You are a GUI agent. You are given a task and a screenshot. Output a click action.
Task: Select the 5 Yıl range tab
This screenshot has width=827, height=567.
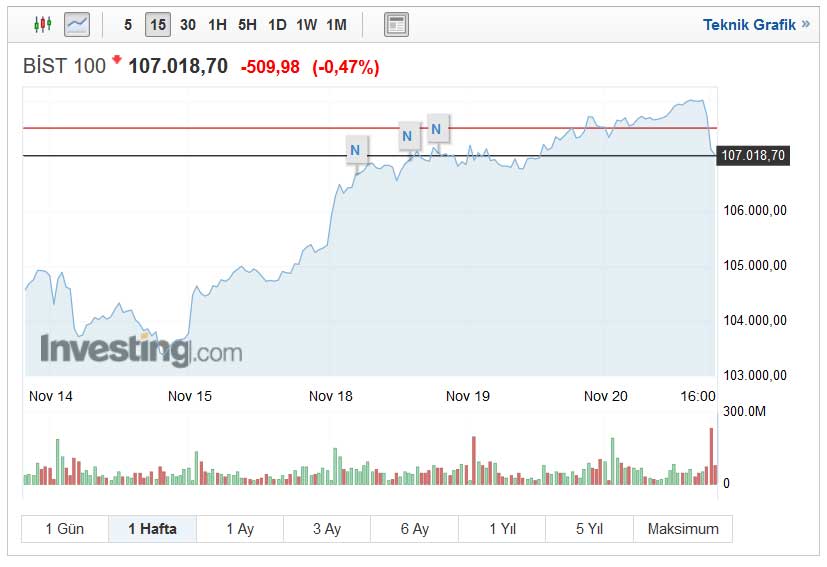(589, 528)
